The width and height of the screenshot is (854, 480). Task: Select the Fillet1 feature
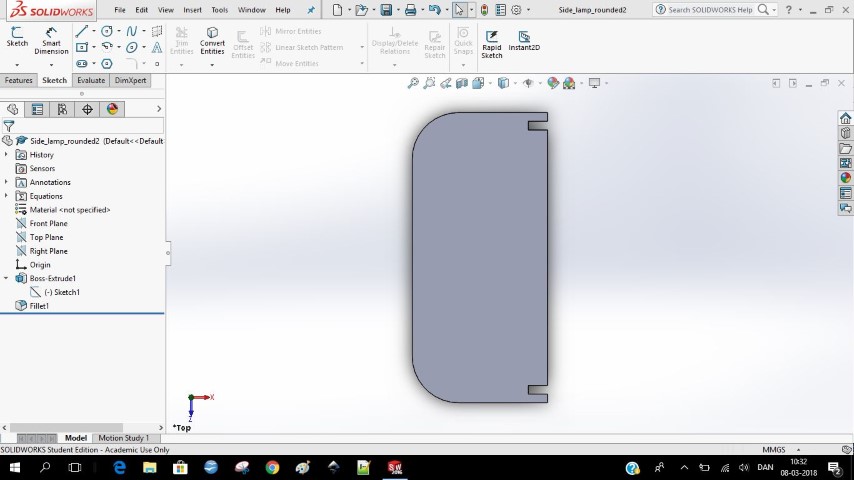click(39, 306)
